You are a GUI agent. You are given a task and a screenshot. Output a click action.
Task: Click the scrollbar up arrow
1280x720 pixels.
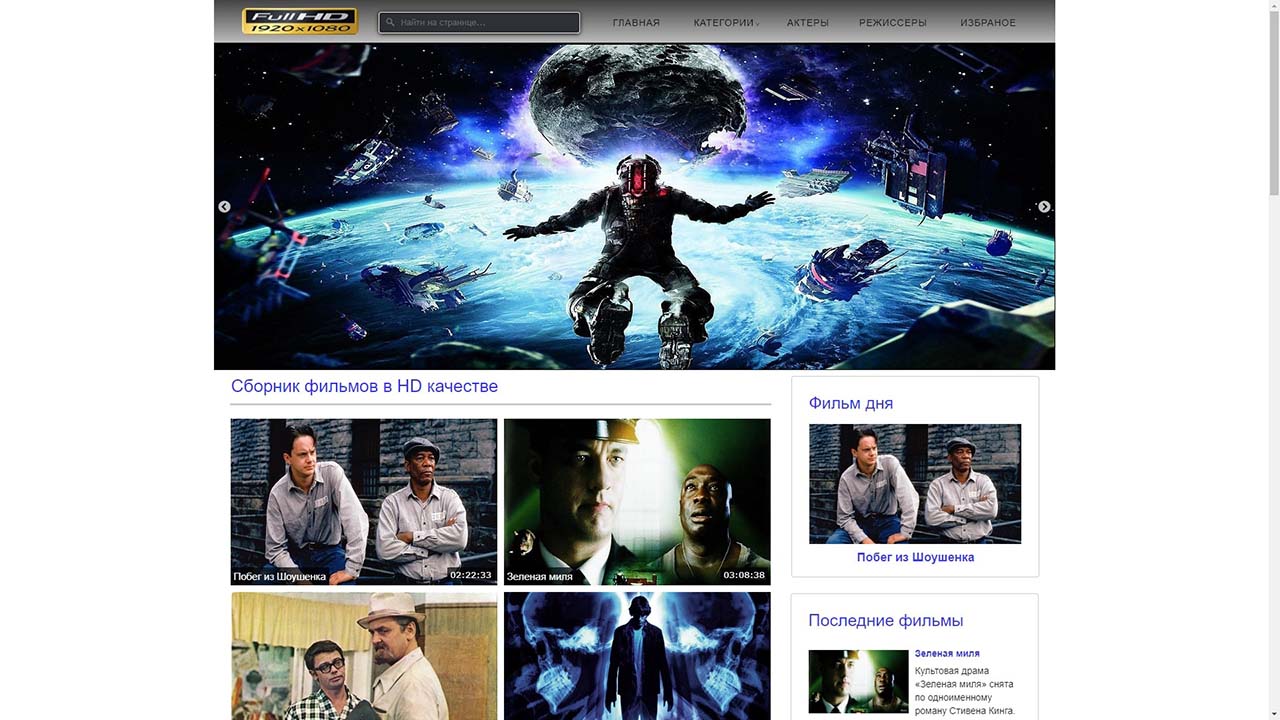(x=1273, y=6)
